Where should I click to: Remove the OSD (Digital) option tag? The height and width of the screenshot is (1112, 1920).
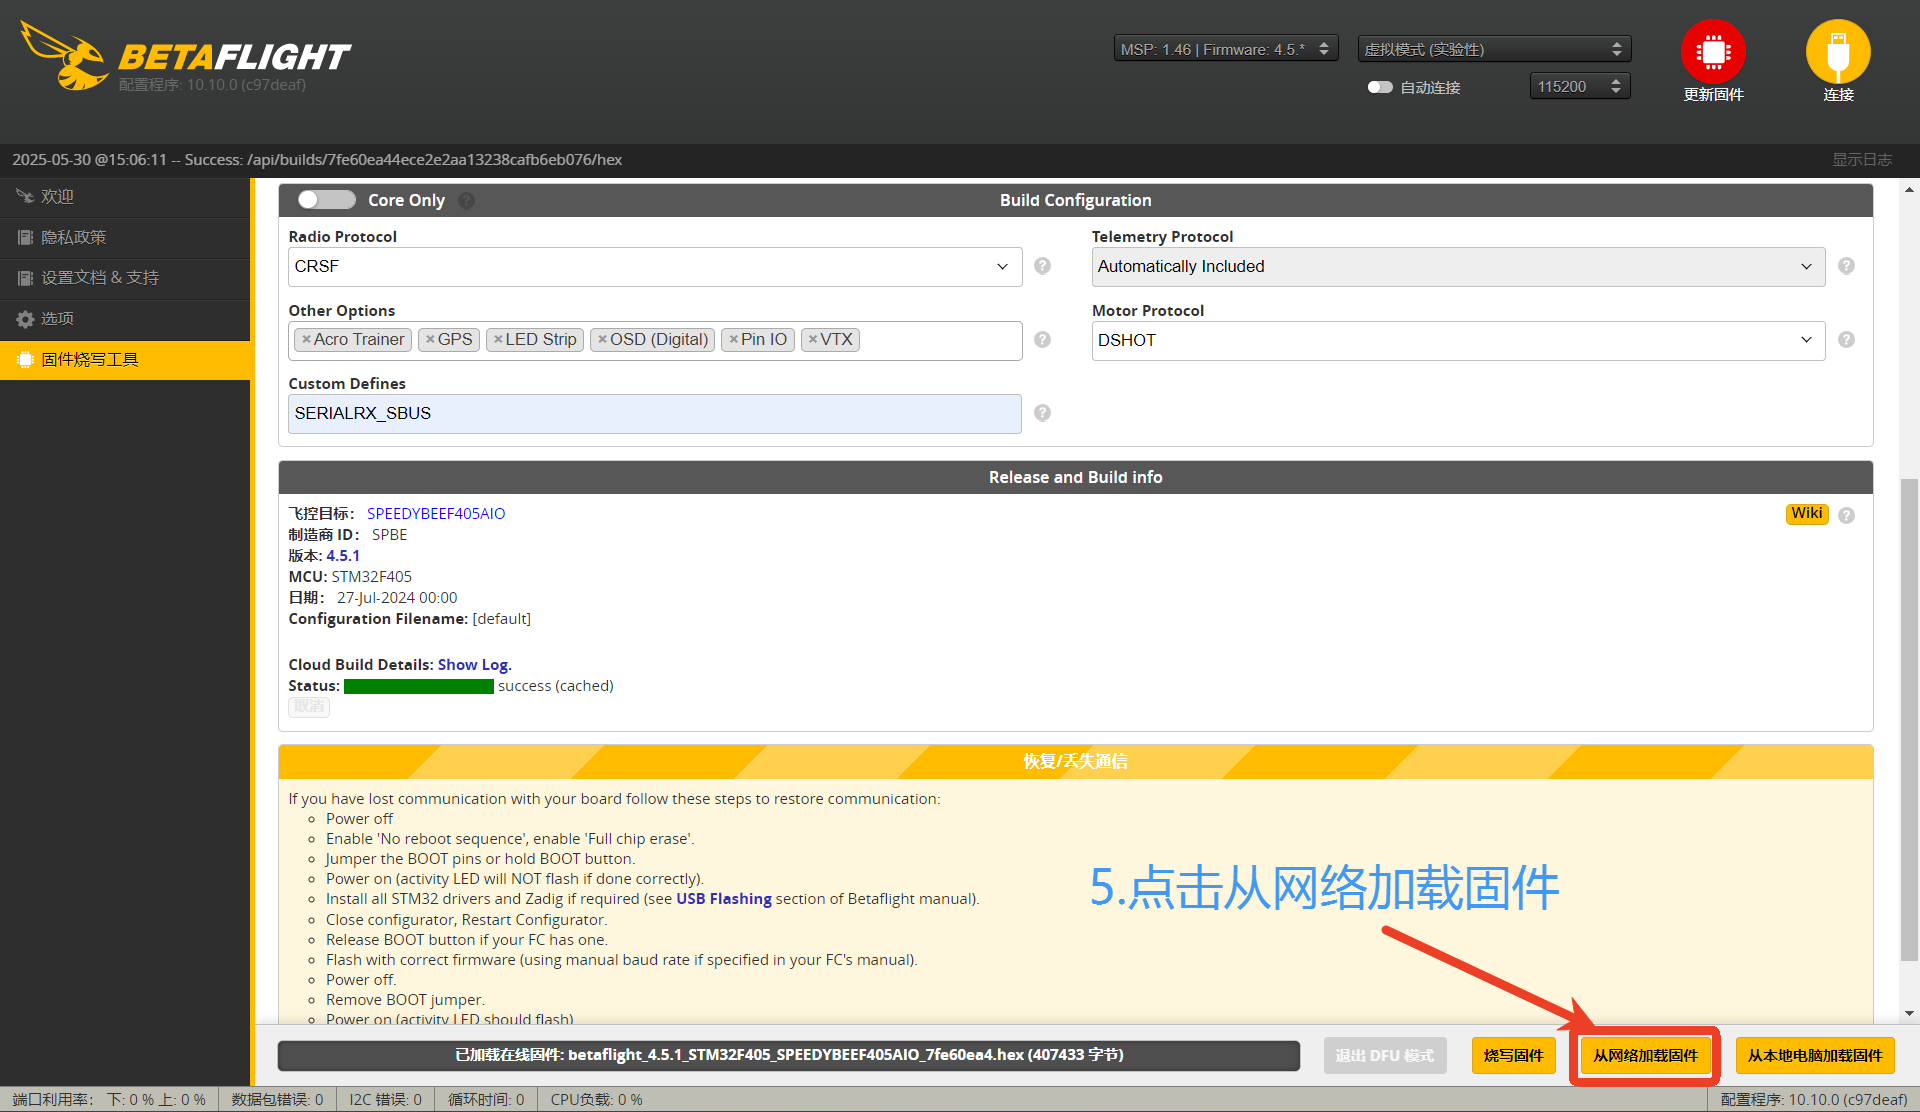602,339
